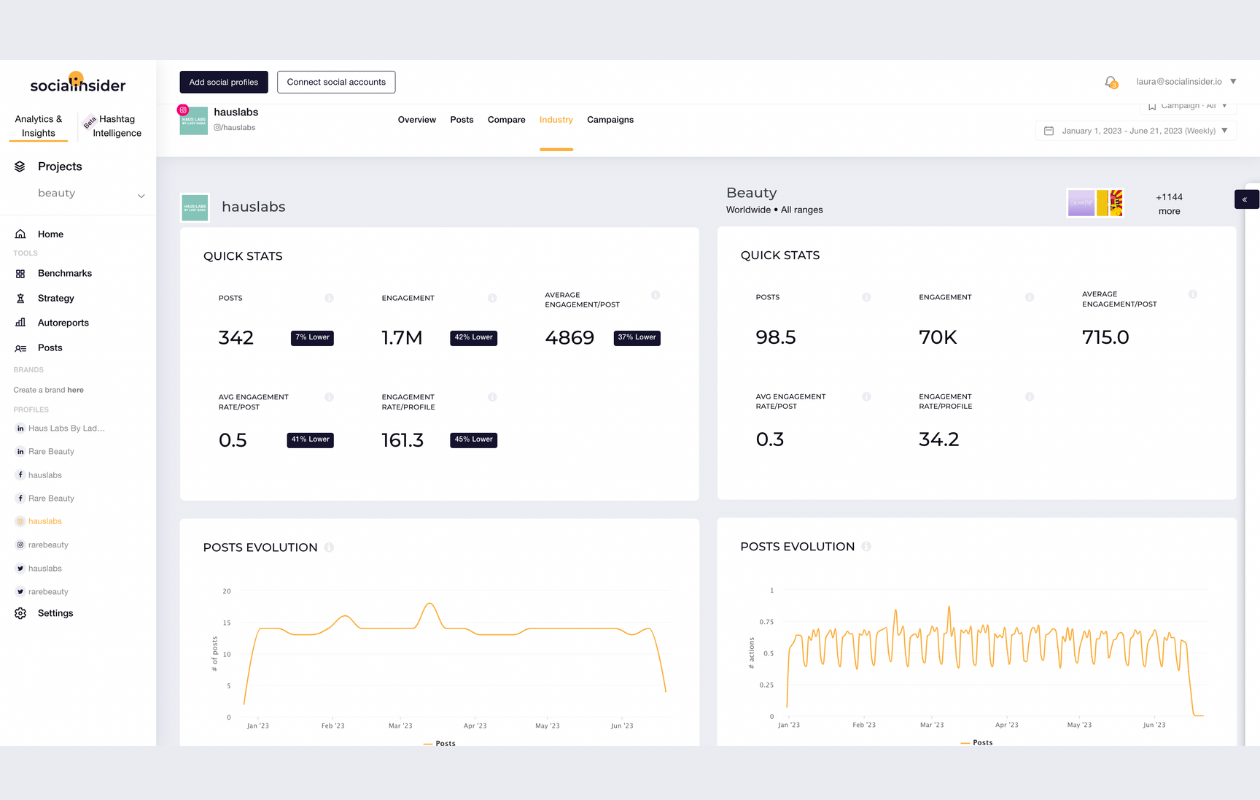Click info icon next to hauslabs ENGAGEMENT stat
The height and width of the screenshot is (800, 1260).
click(x=492, y=298)
